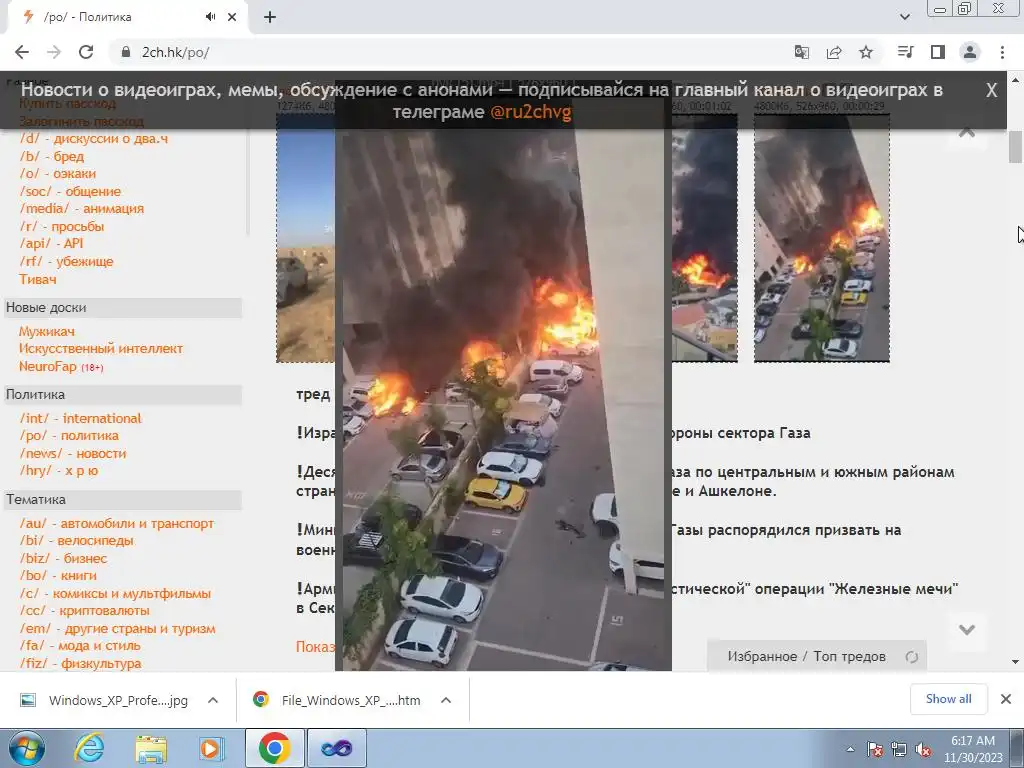This screenshot has height=768, width=1024.
Task: Open /news/ - новости board
Action: point(72,453)
